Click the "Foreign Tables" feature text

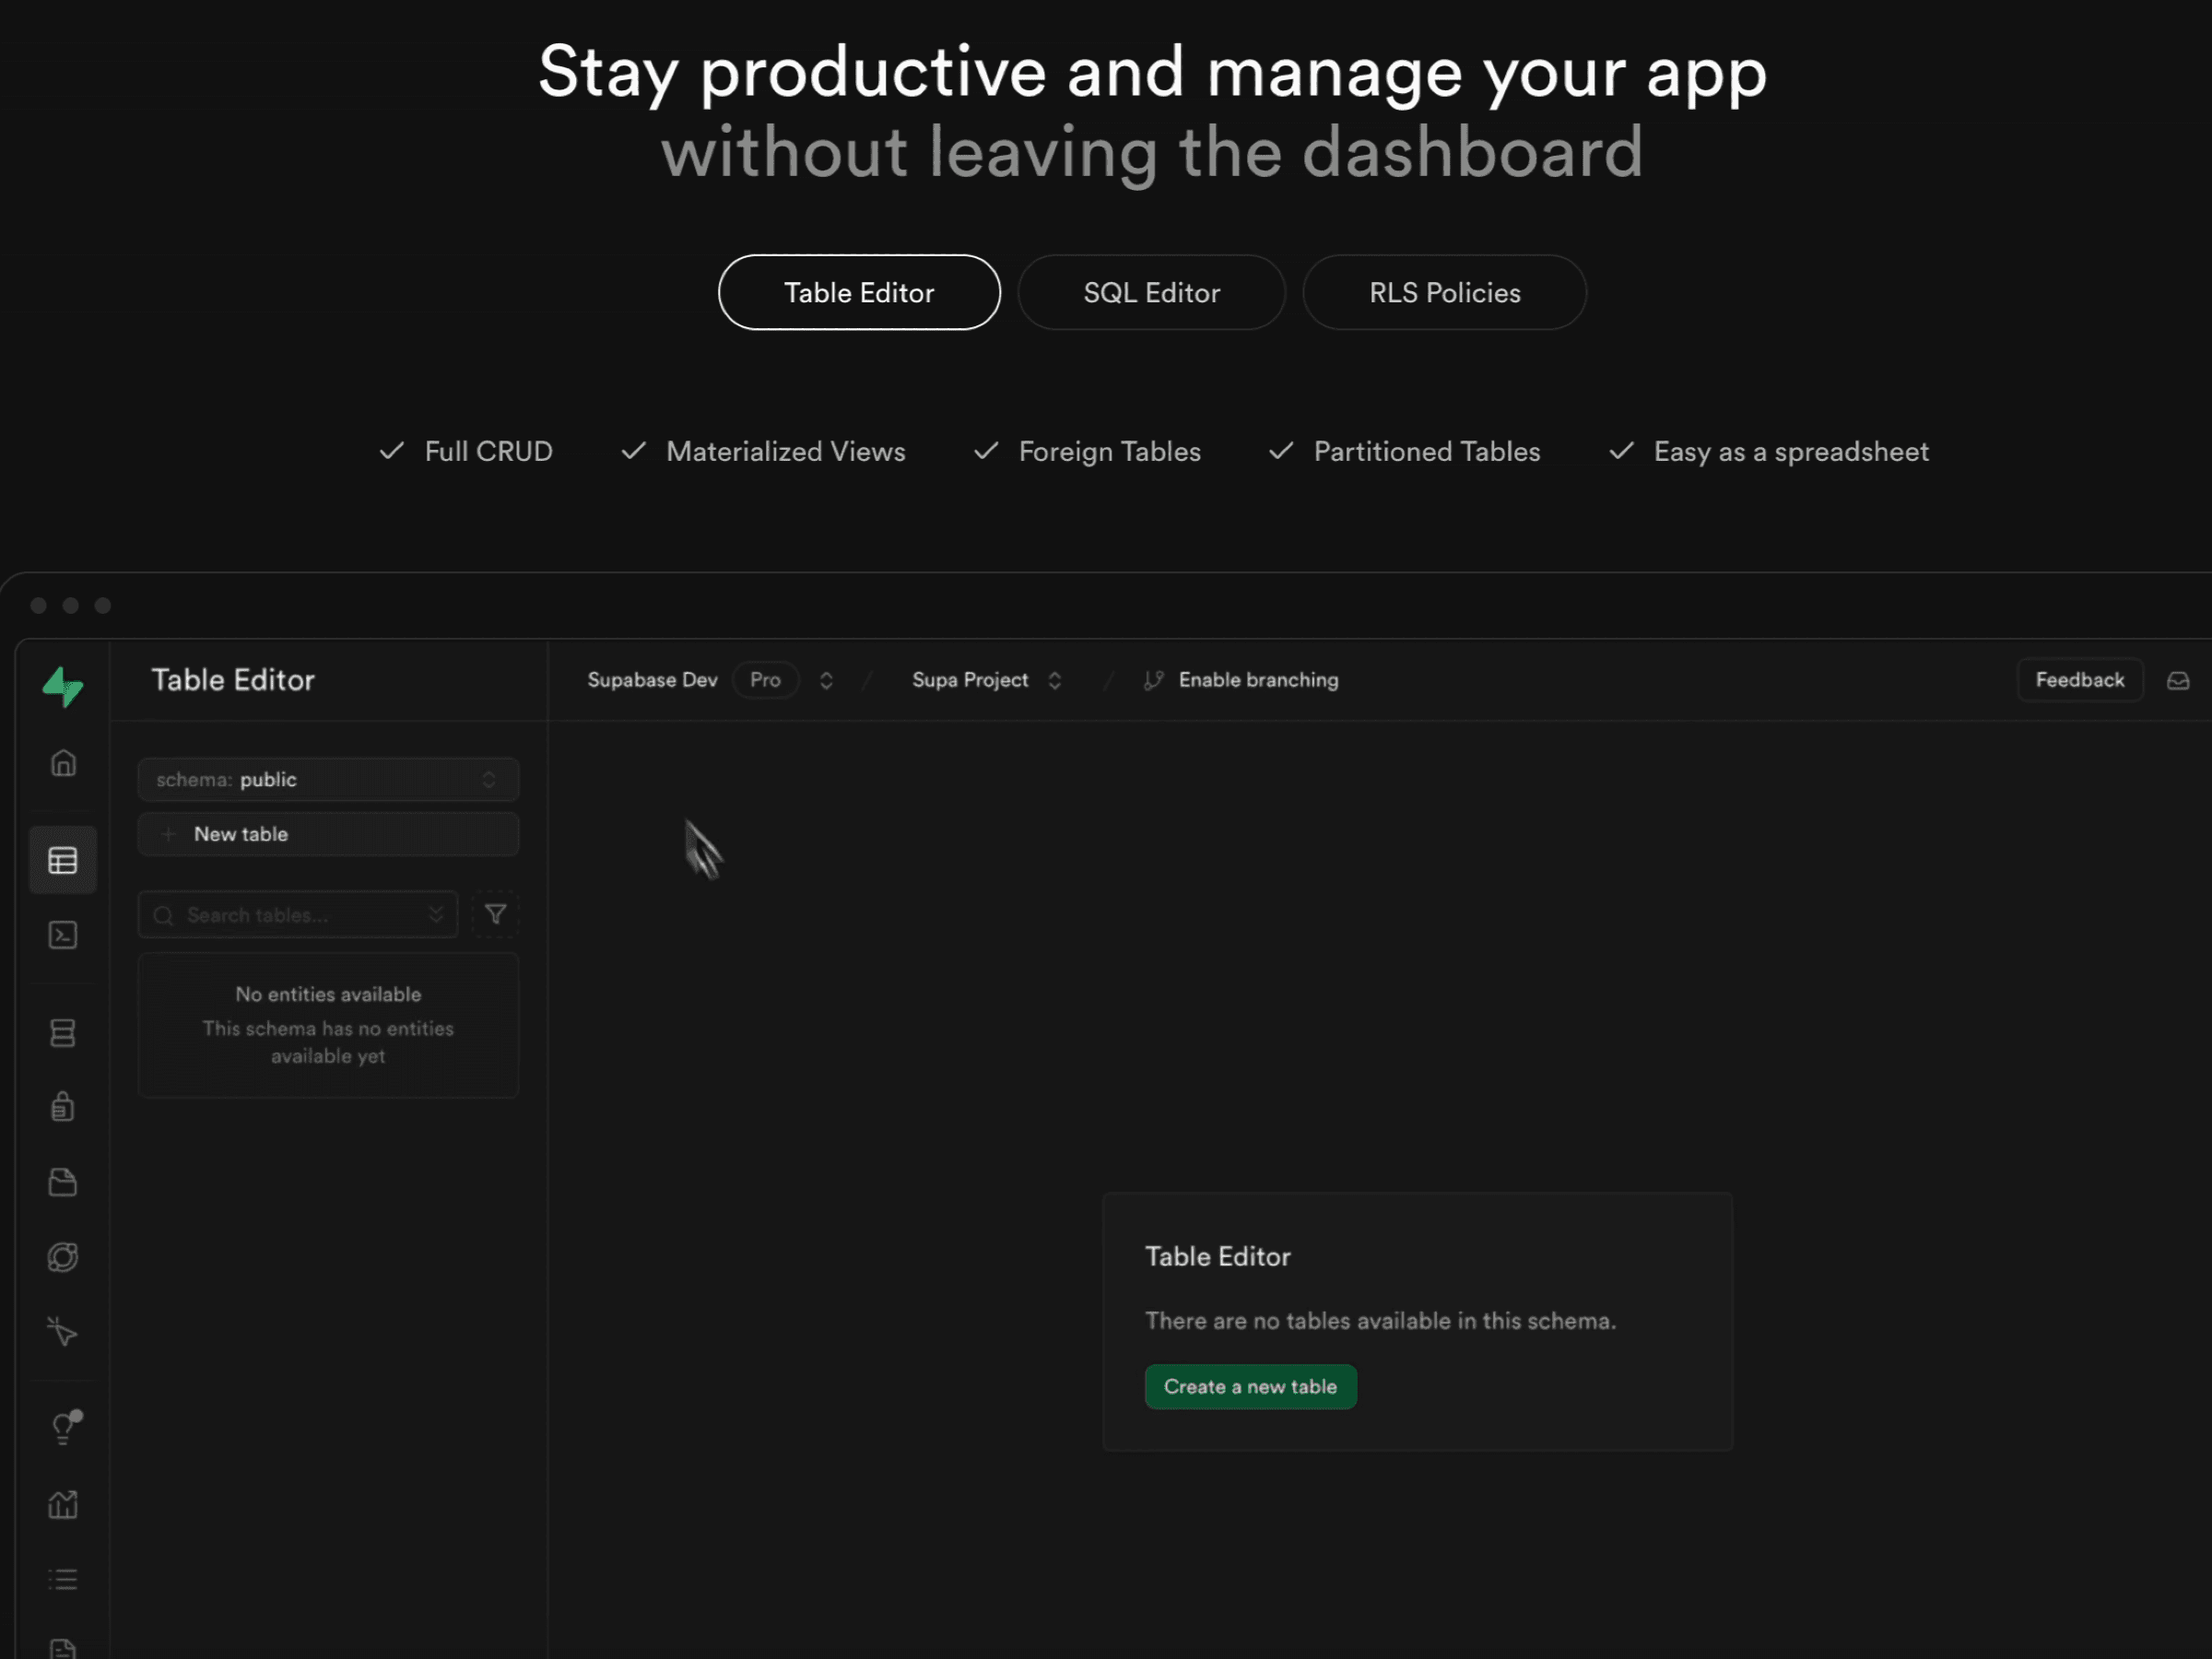tap(1109, 451)
